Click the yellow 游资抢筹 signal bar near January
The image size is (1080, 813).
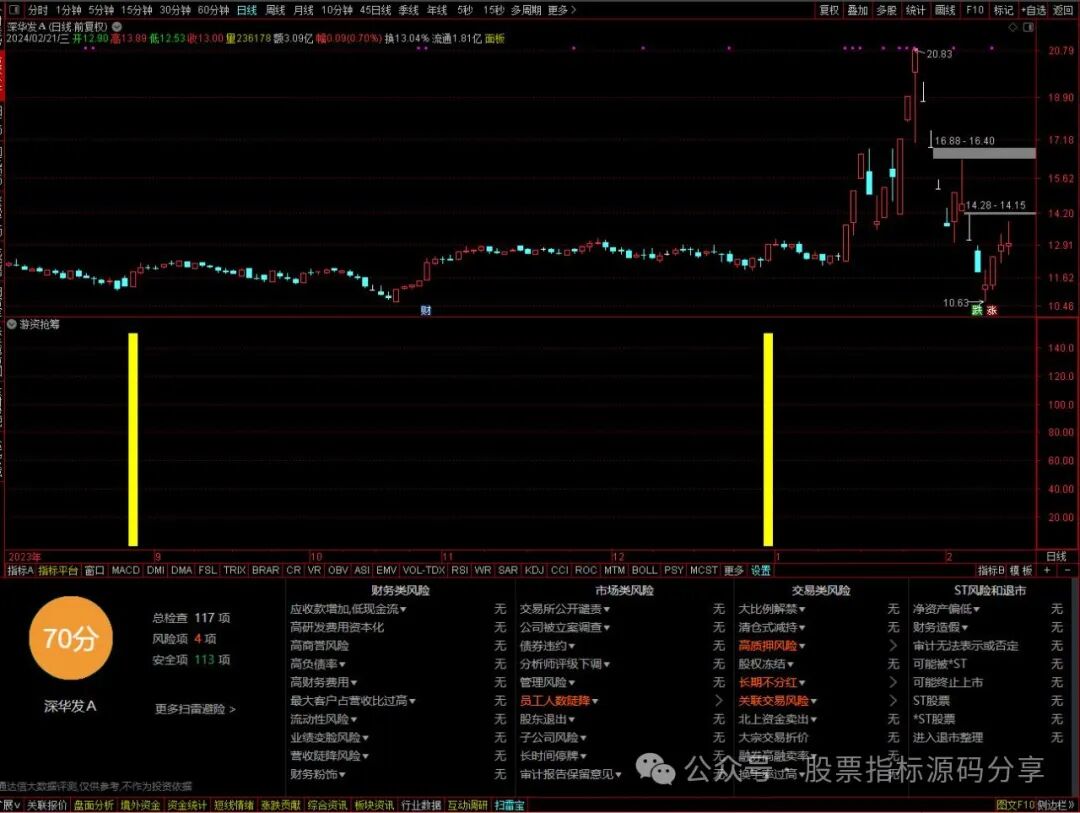pos(768,439)
